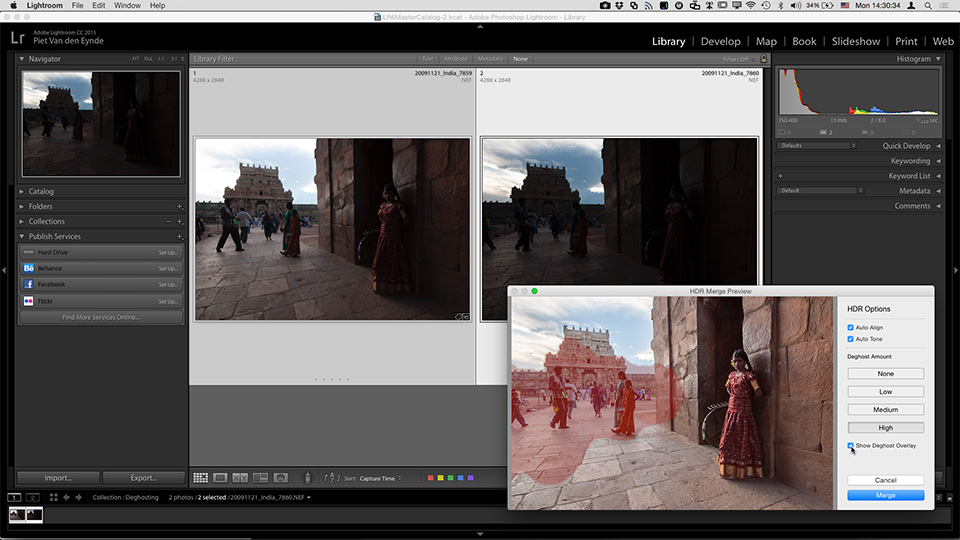960x540 pixels.
Task: Click the Hard Drive publish service icon
Action: (x=28, y=252)
